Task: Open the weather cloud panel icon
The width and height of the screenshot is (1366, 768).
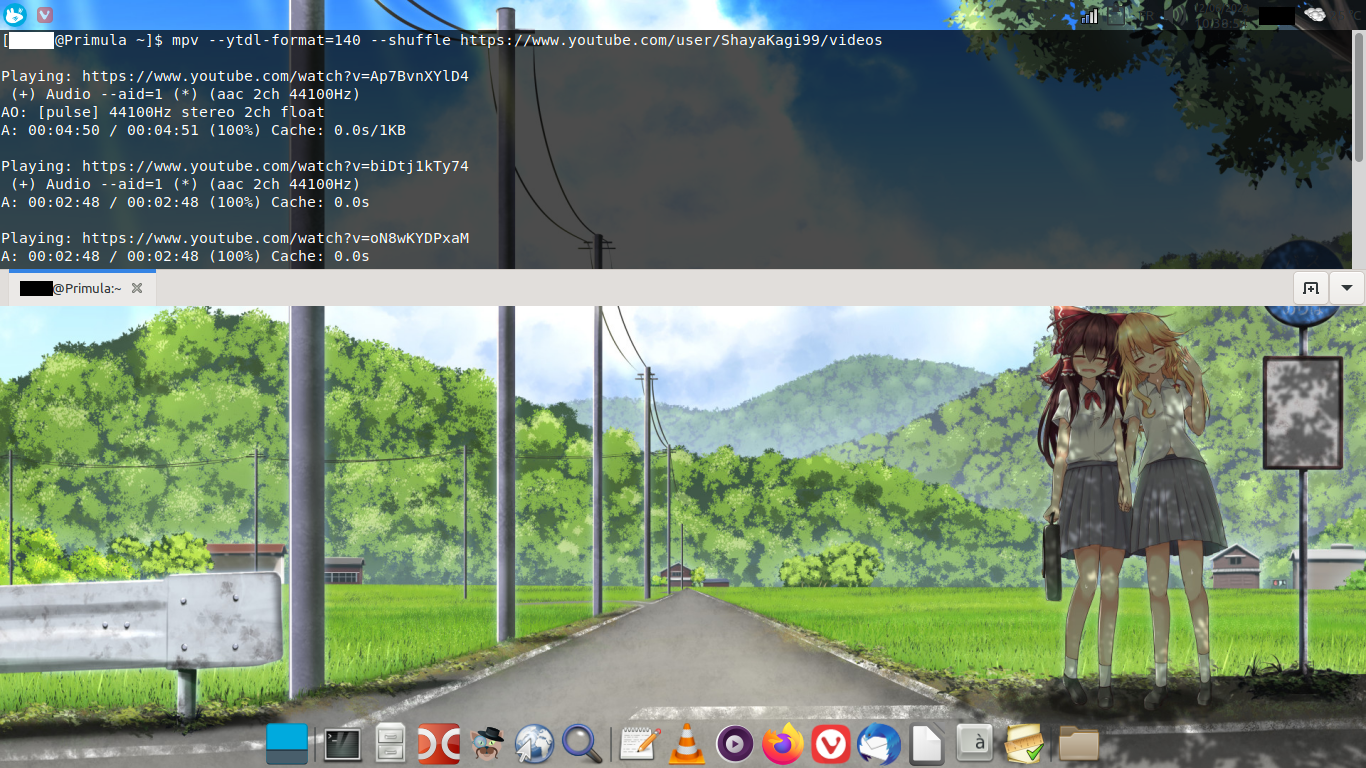Action: point(1315,15)
